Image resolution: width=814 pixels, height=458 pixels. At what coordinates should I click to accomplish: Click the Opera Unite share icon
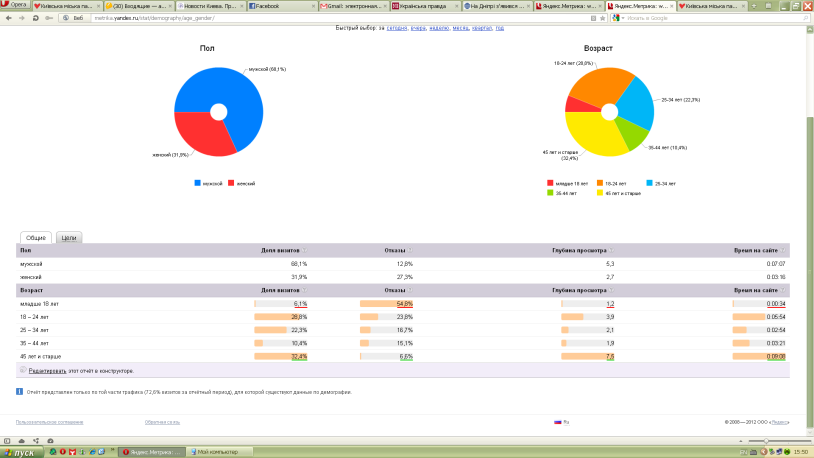tap(36, 441)
